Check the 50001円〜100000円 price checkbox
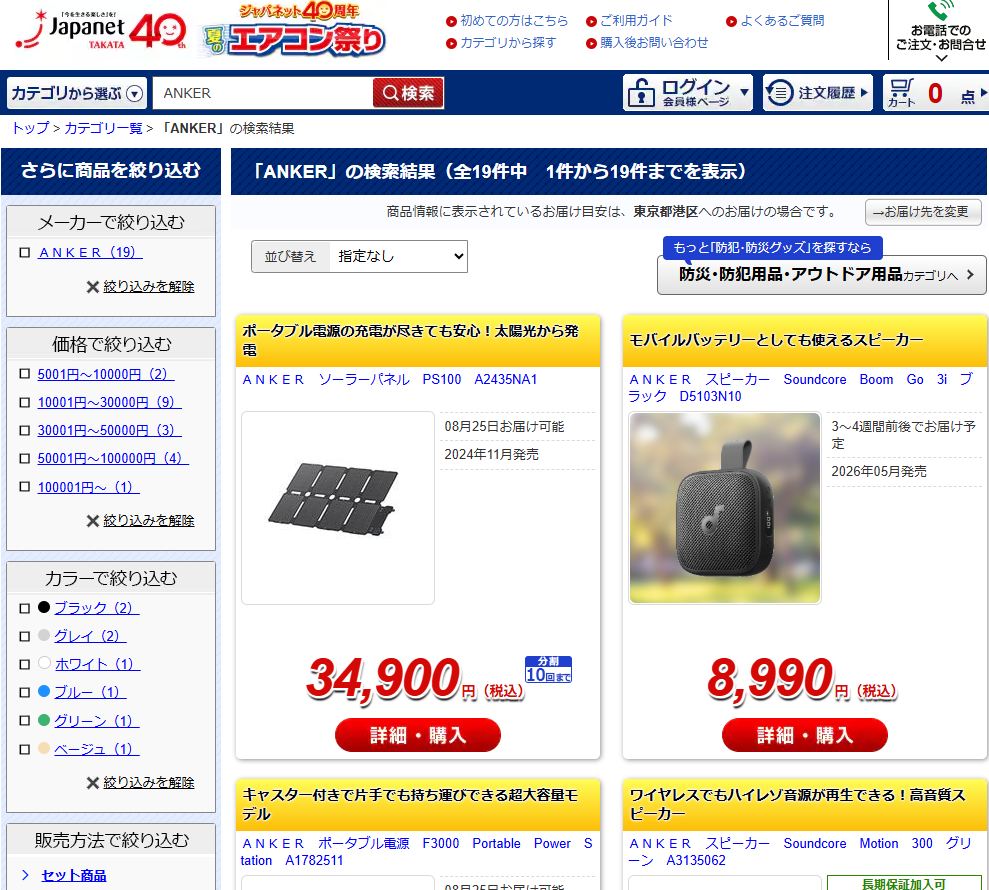 tap(25, 458)
